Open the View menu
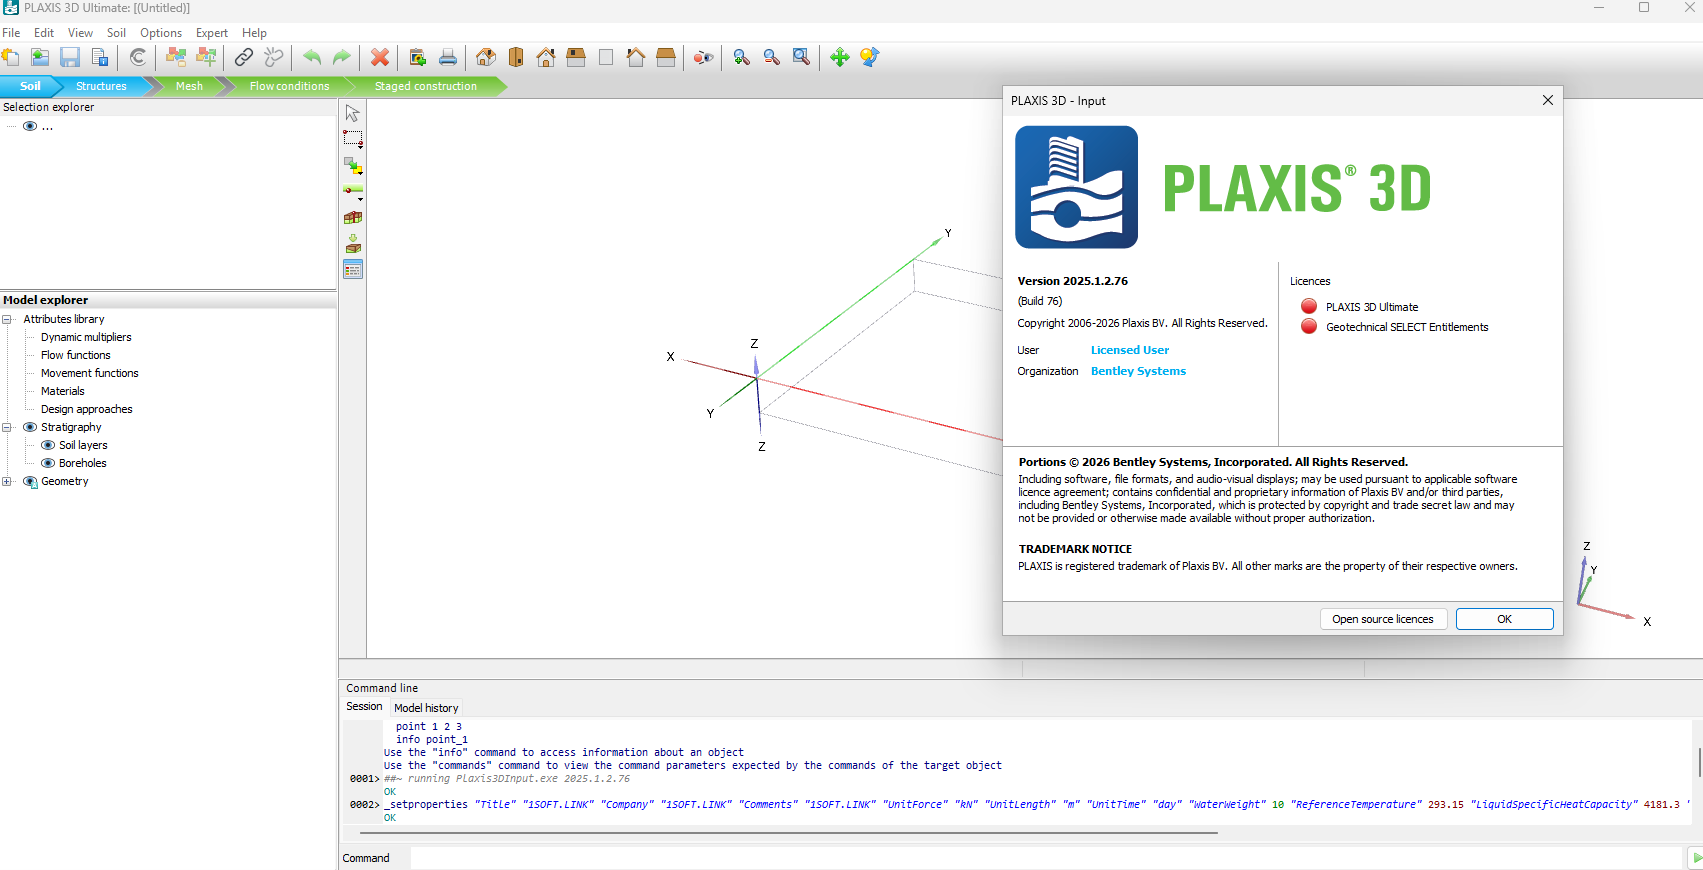The height and width of the screenshot is (870, 1703). click(80, 33)
